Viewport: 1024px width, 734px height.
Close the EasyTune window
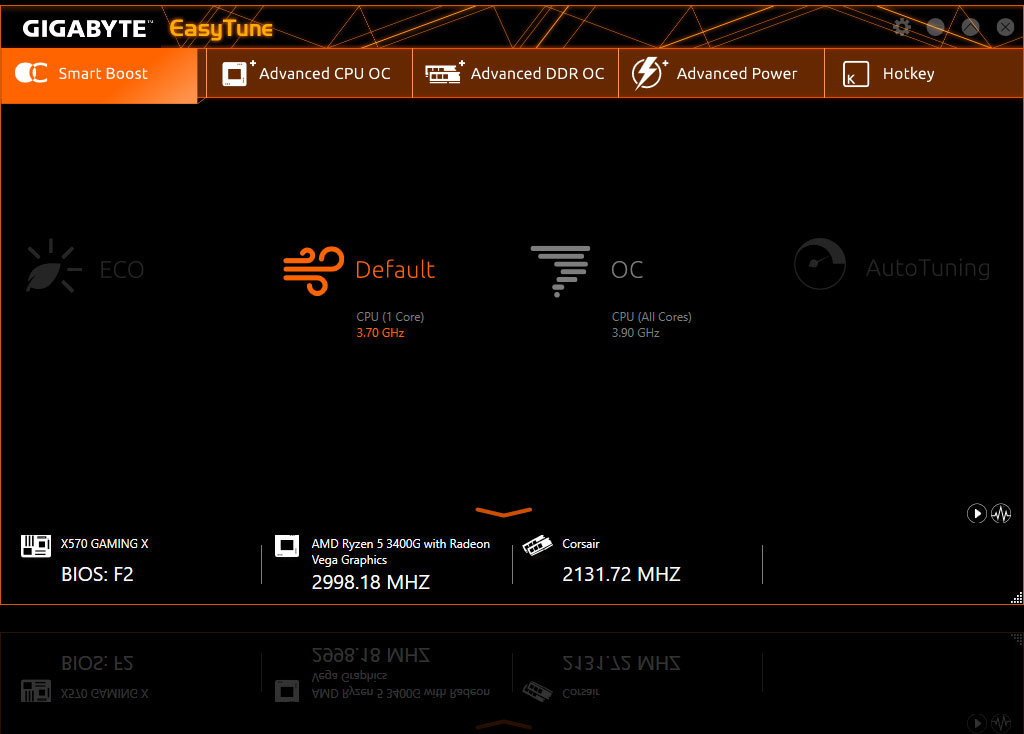click(x=1005, y=27)
